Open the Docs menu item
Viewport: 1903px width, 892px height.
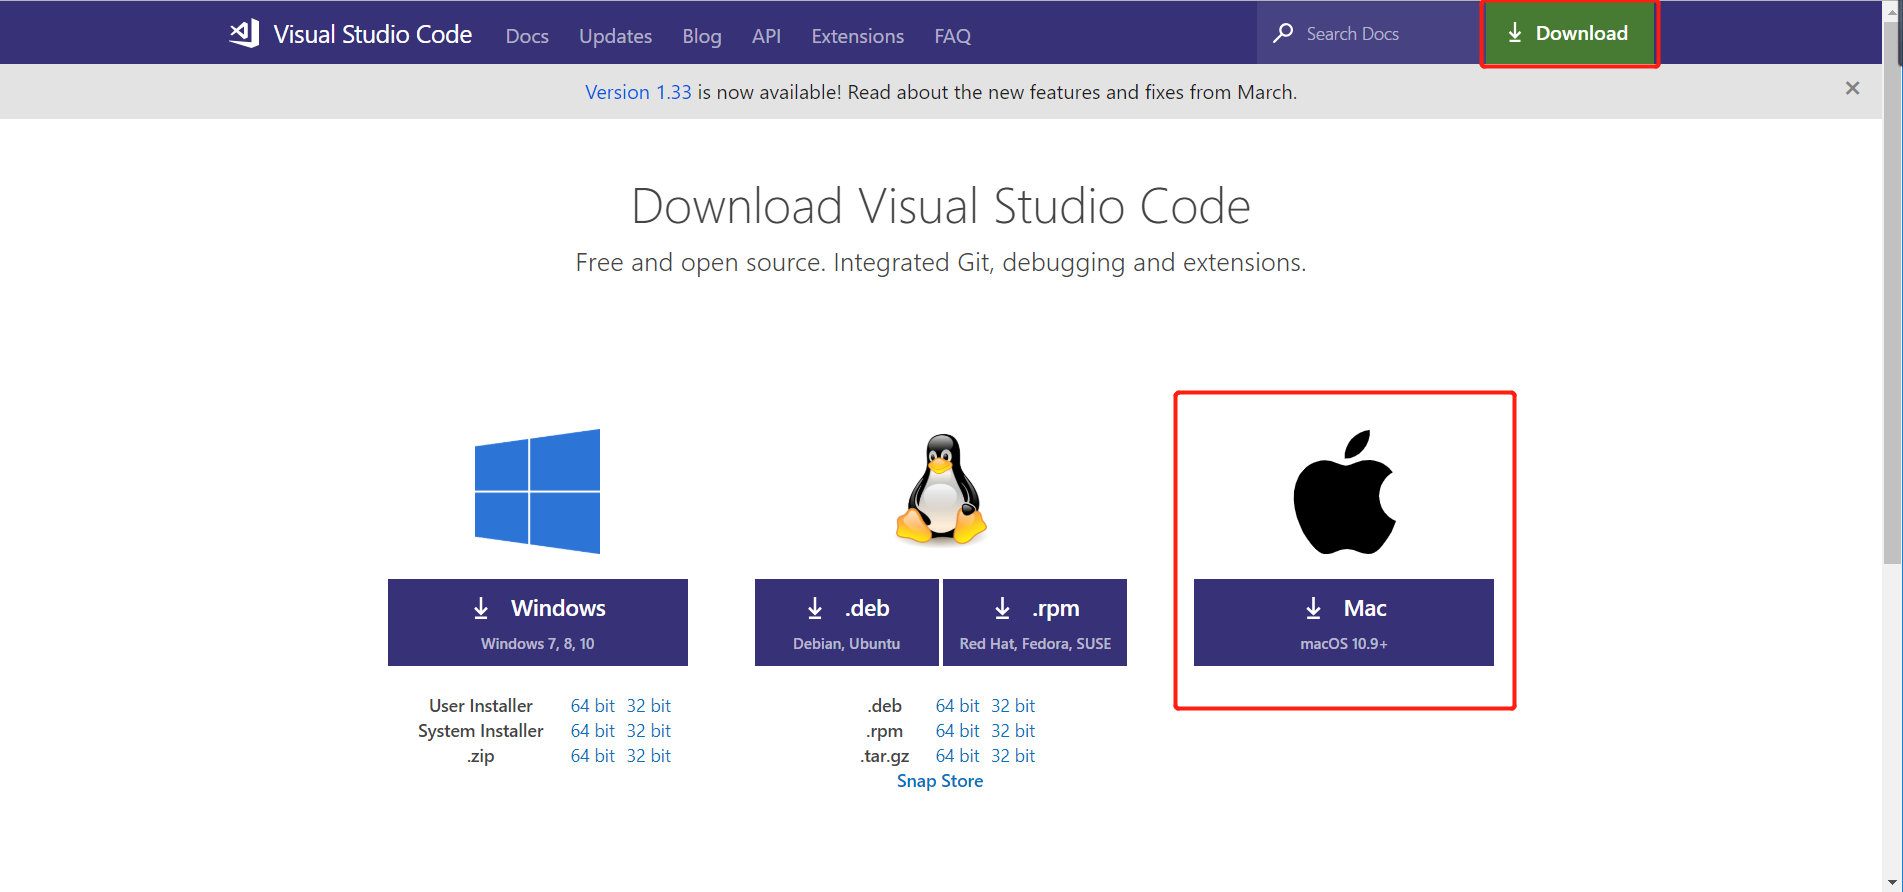(x=527, y=36)
